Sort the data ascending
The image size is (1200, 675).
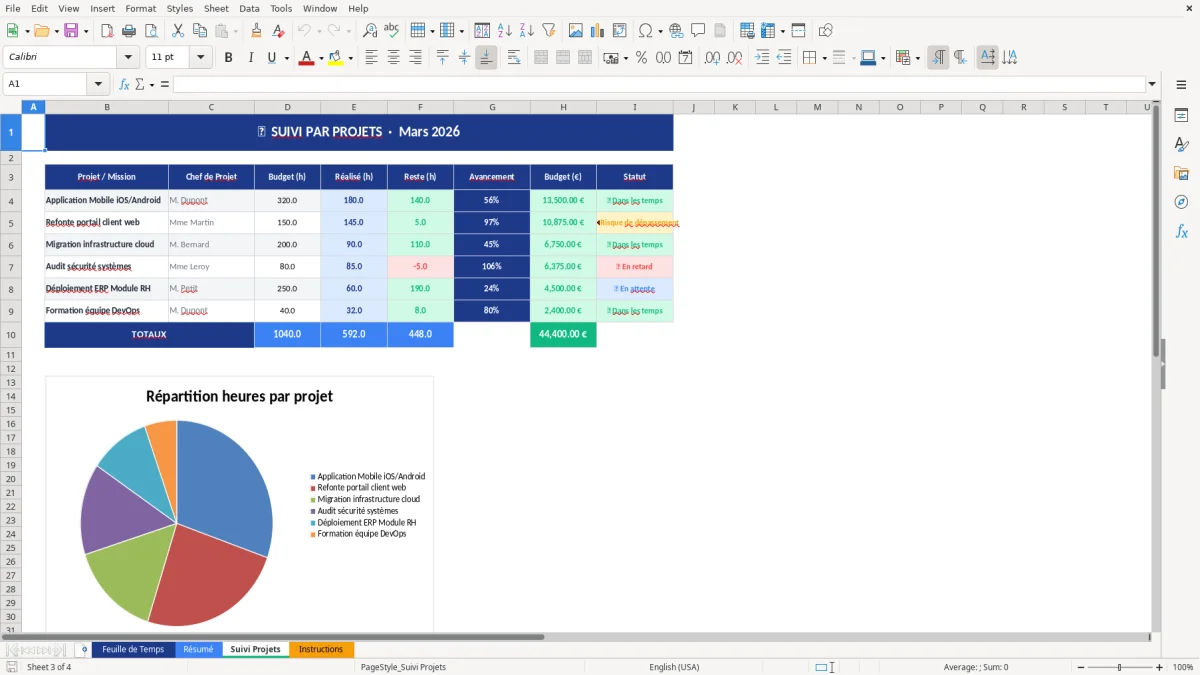tap(505, 30)
